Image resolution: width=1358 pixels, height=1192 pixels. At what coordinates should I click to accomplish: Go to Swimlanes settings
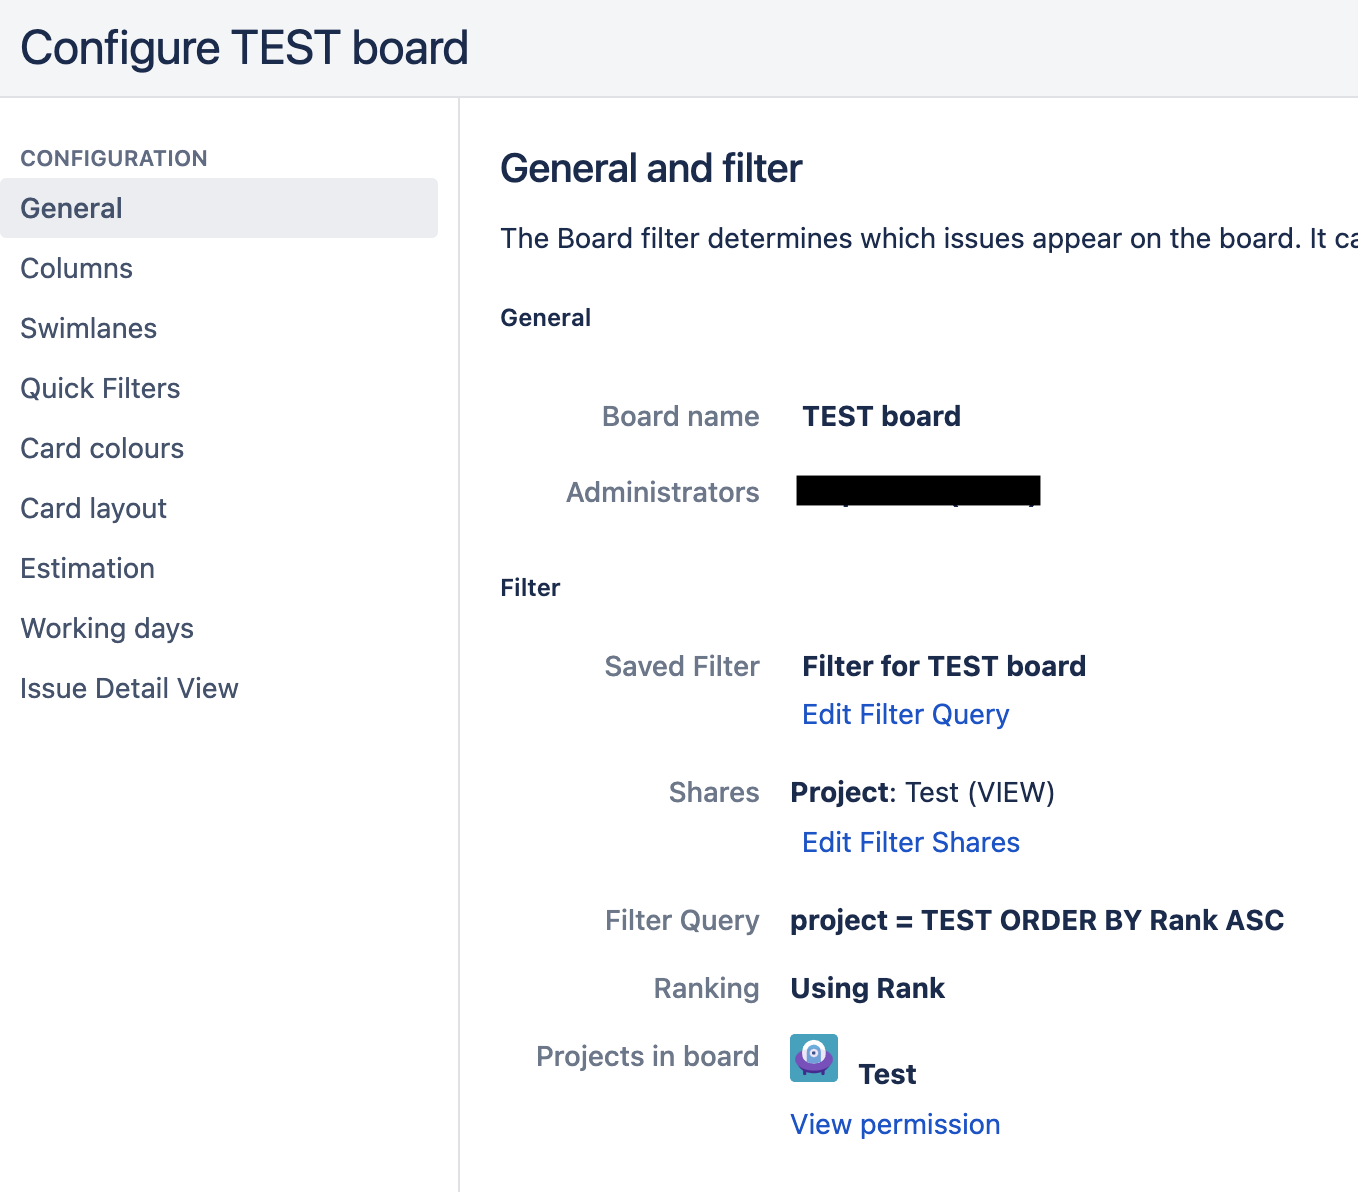tap(89, 328)
